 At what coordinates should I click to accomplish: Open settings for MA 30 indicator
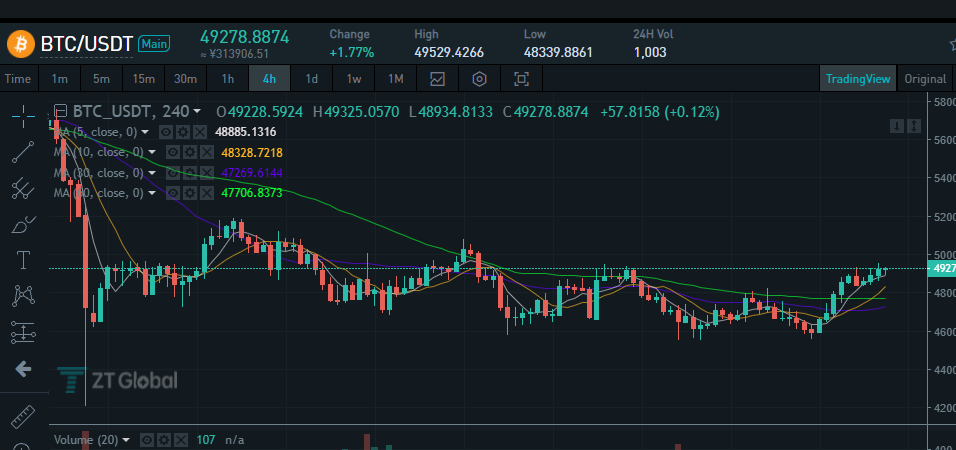coord(190,173)
